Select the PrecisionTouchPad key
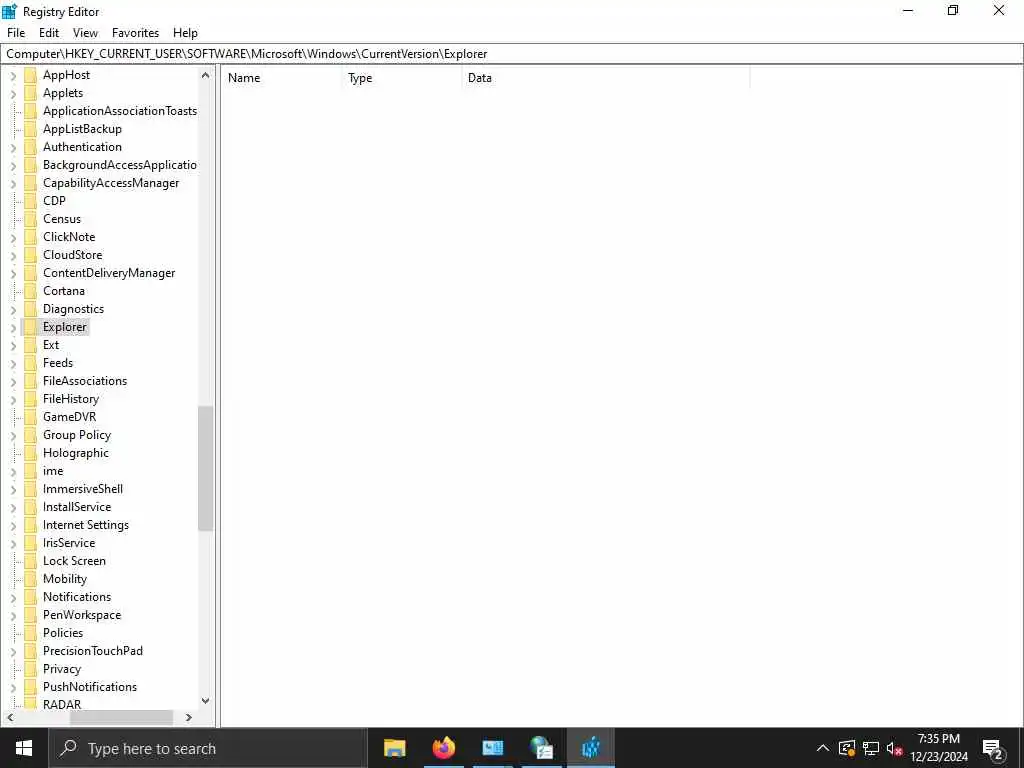1024x768 pixels. (x=93, y=650)
